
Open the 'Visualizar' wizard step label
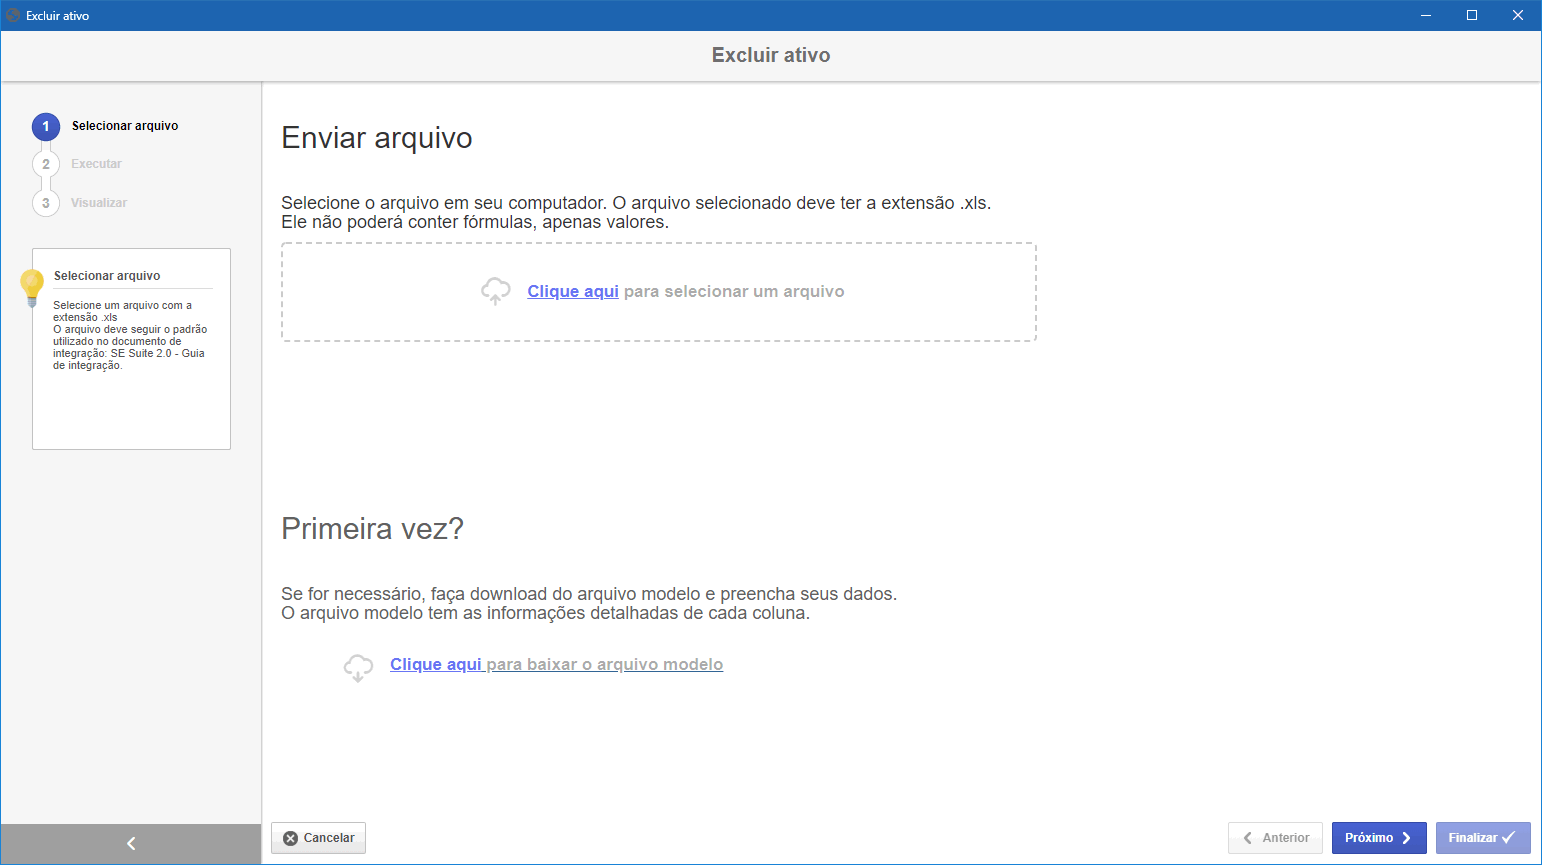pos(99,203)
